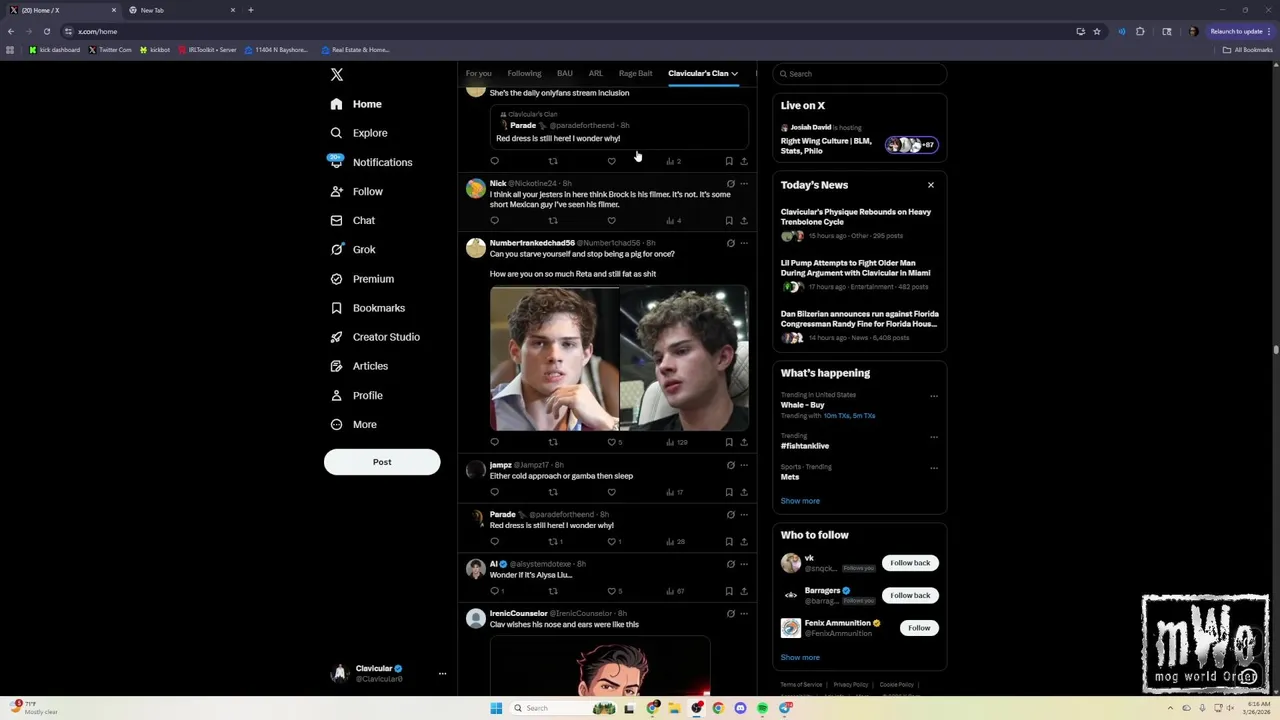Open account menu dots next to Clavicular
This screenshot has width=1280, height=720.
tap(442, 673)
